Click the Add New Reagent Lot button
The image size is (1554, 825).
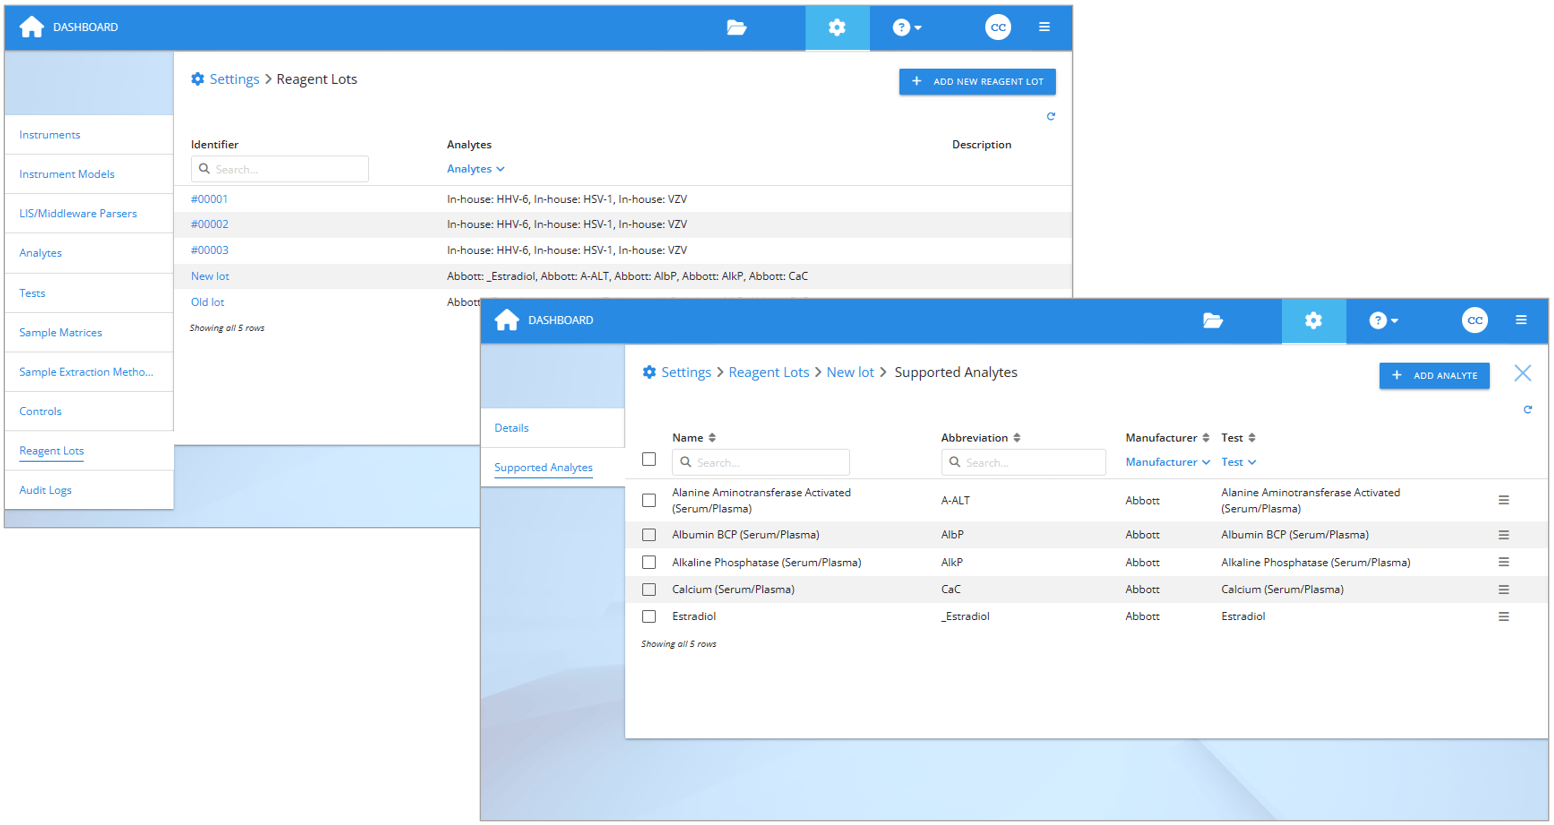coord(977,82)
